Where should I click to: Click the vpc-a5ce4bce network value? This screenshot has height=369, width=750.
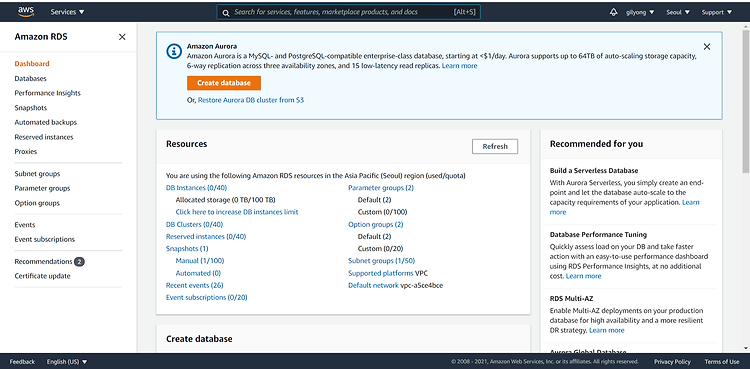(422, 285)
